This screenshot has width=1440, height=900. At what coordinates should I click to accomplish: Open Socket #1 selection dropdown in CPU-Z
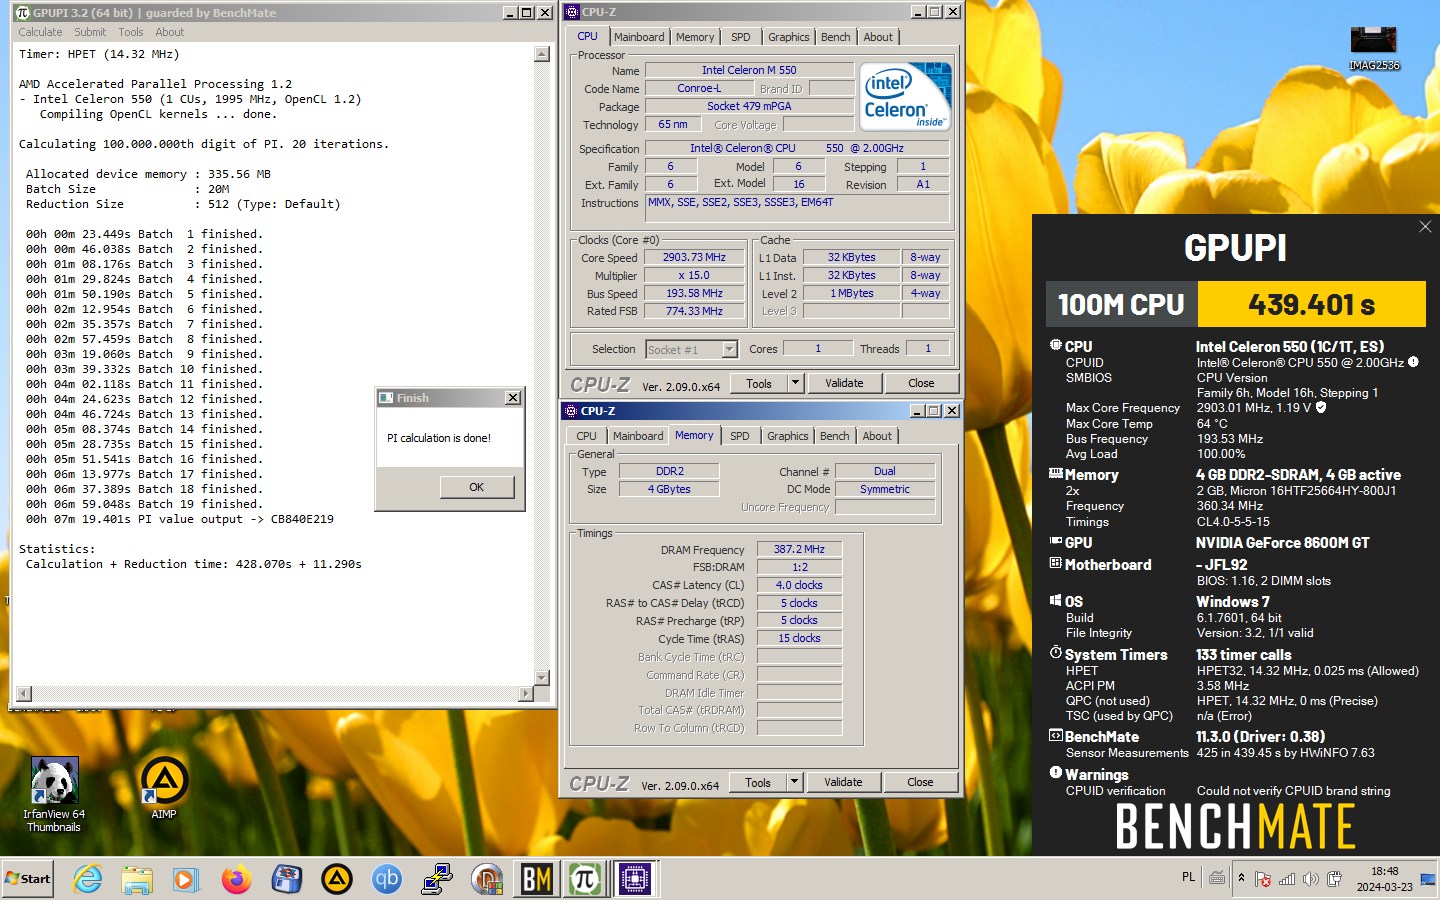729,349
